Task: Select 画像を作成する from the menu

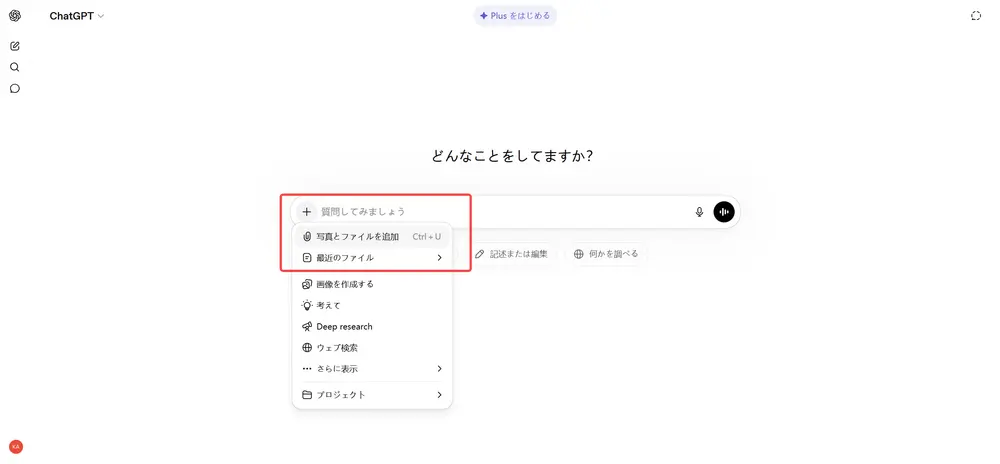Action: coord(372,284)
